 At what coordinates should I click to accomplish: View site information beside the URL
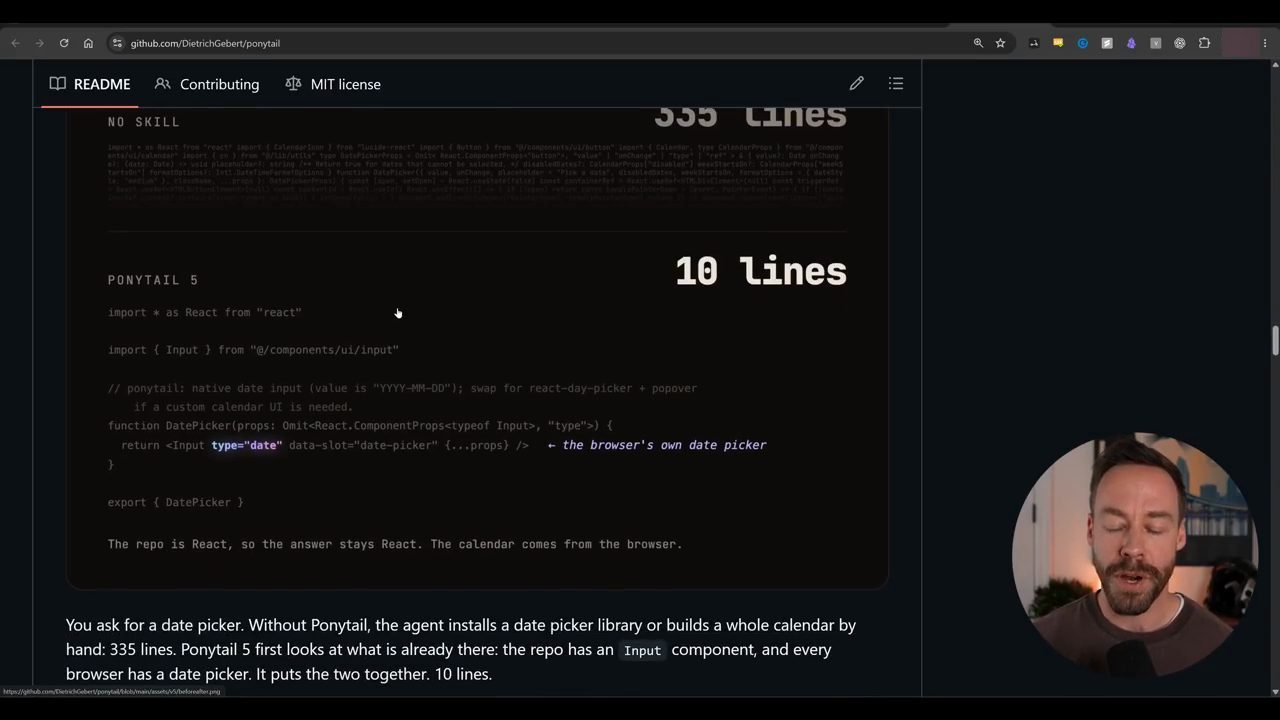117,43
